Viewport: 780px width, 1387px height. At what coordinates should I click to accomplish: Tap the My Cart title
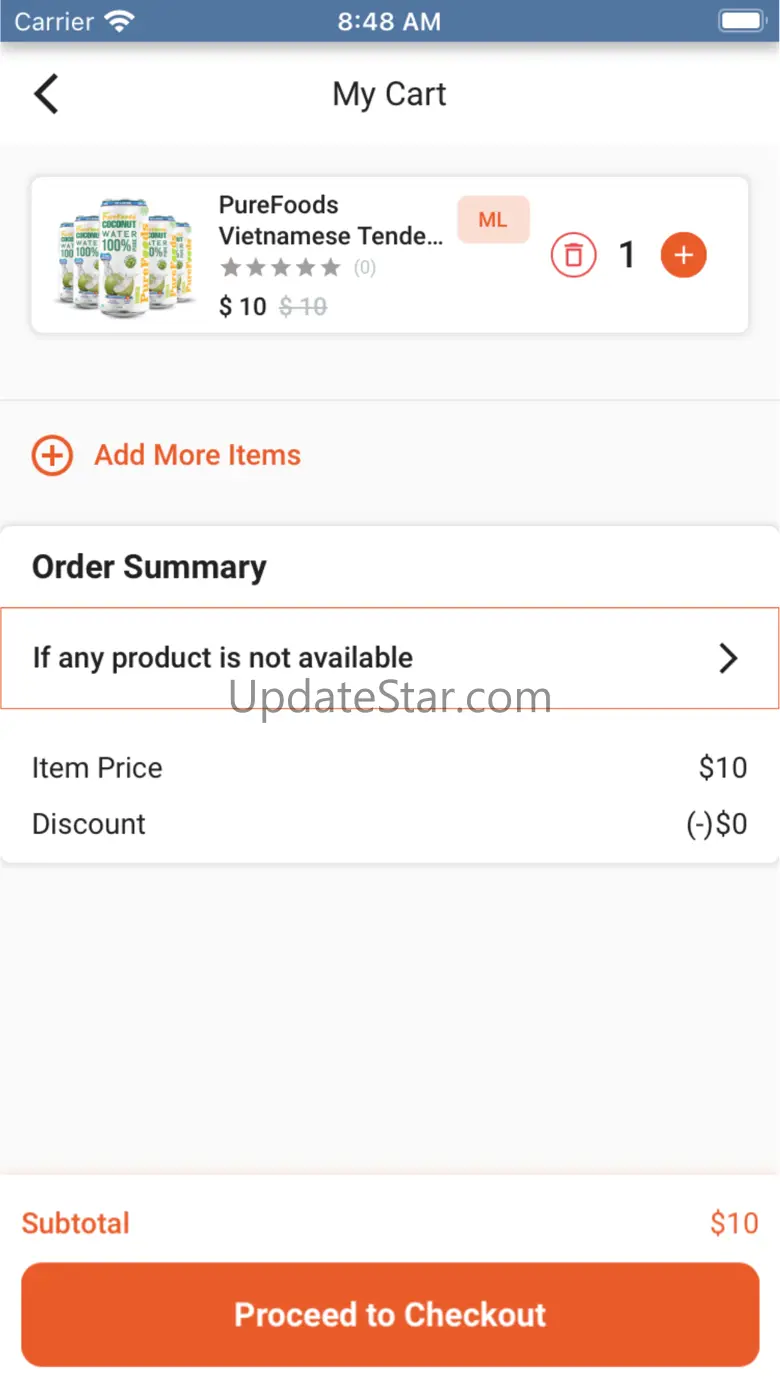(389, 94)
